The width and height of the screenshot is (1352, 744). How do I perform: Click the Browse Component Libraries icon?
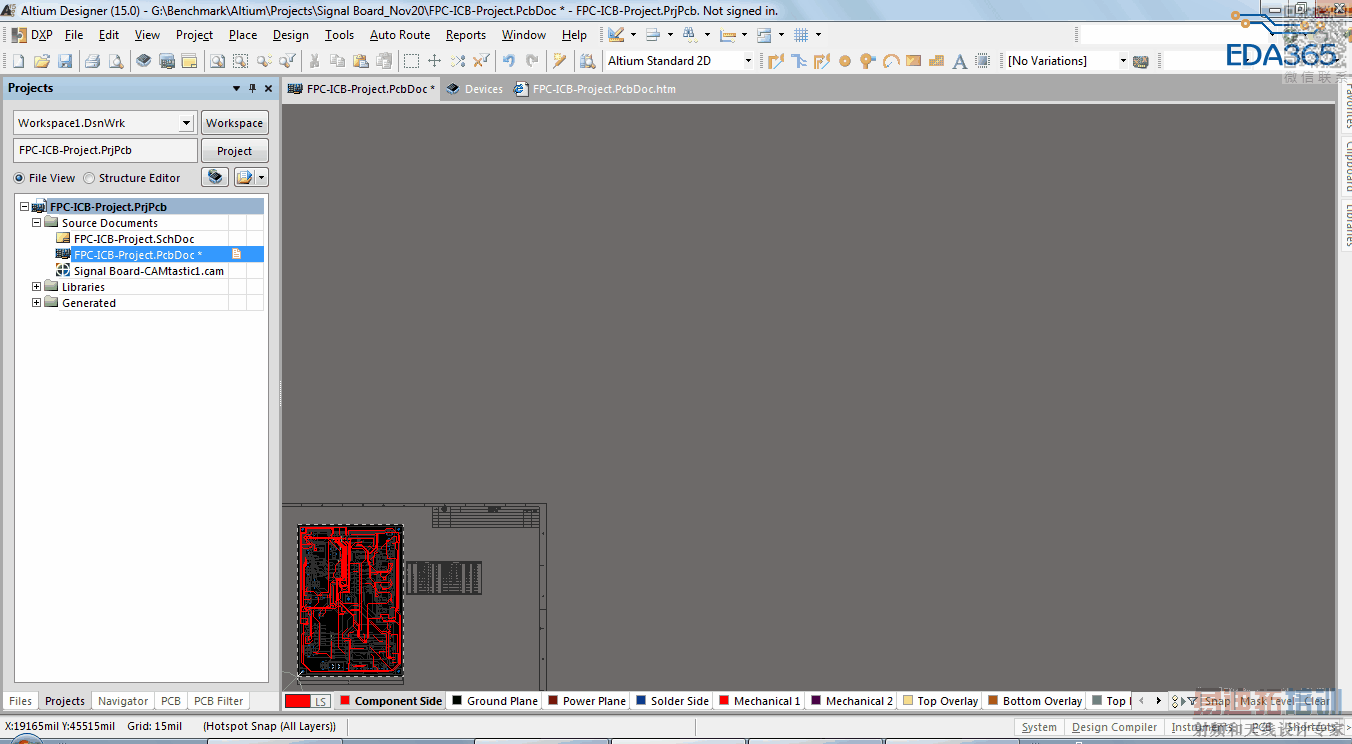click(x=587, y=61)
